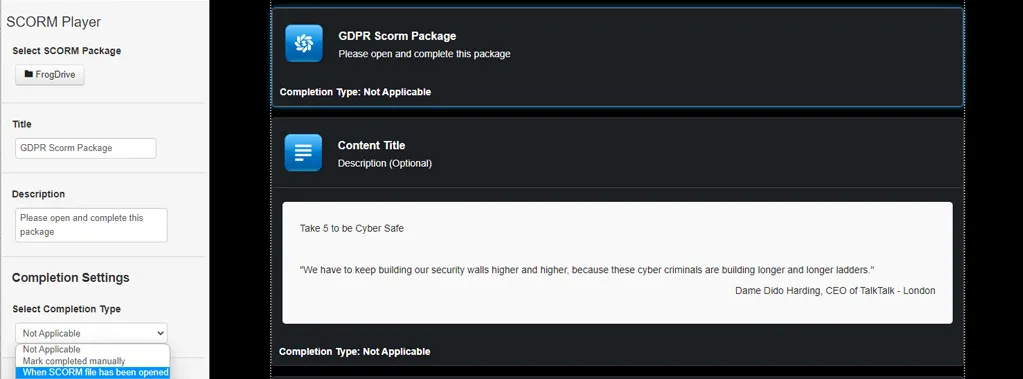Click the Title field containing GDPR Scorm Package

pyautogui.click(x=85, y=148)
